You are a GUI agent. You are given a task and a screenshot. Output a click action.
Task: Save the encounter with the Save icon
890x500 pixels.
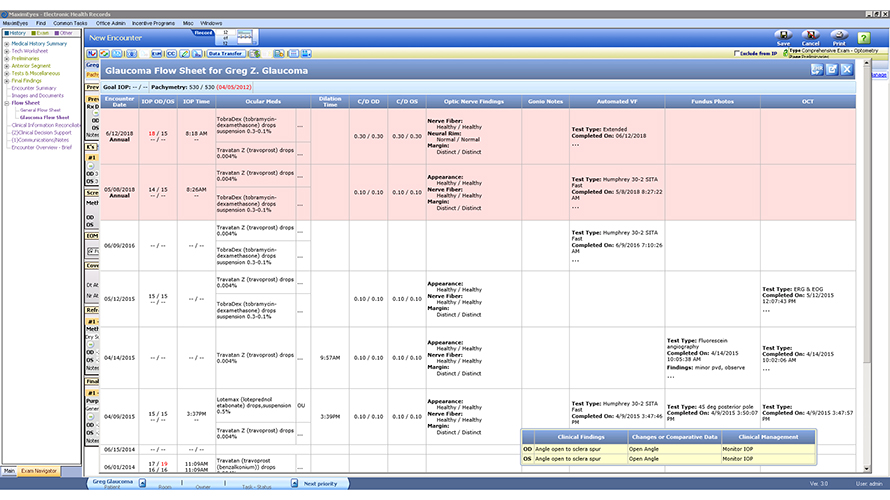(783, 35)
